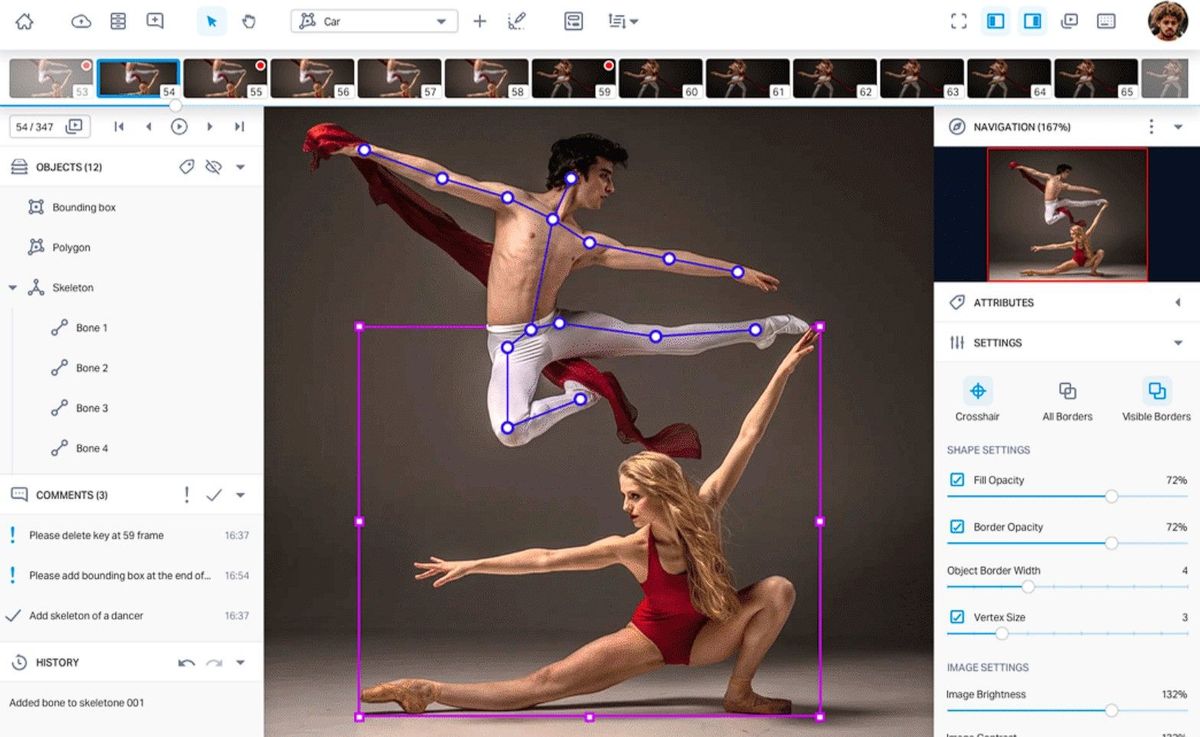Expand the Attributes panel

pyautogui.click(x=1177, y=302)
